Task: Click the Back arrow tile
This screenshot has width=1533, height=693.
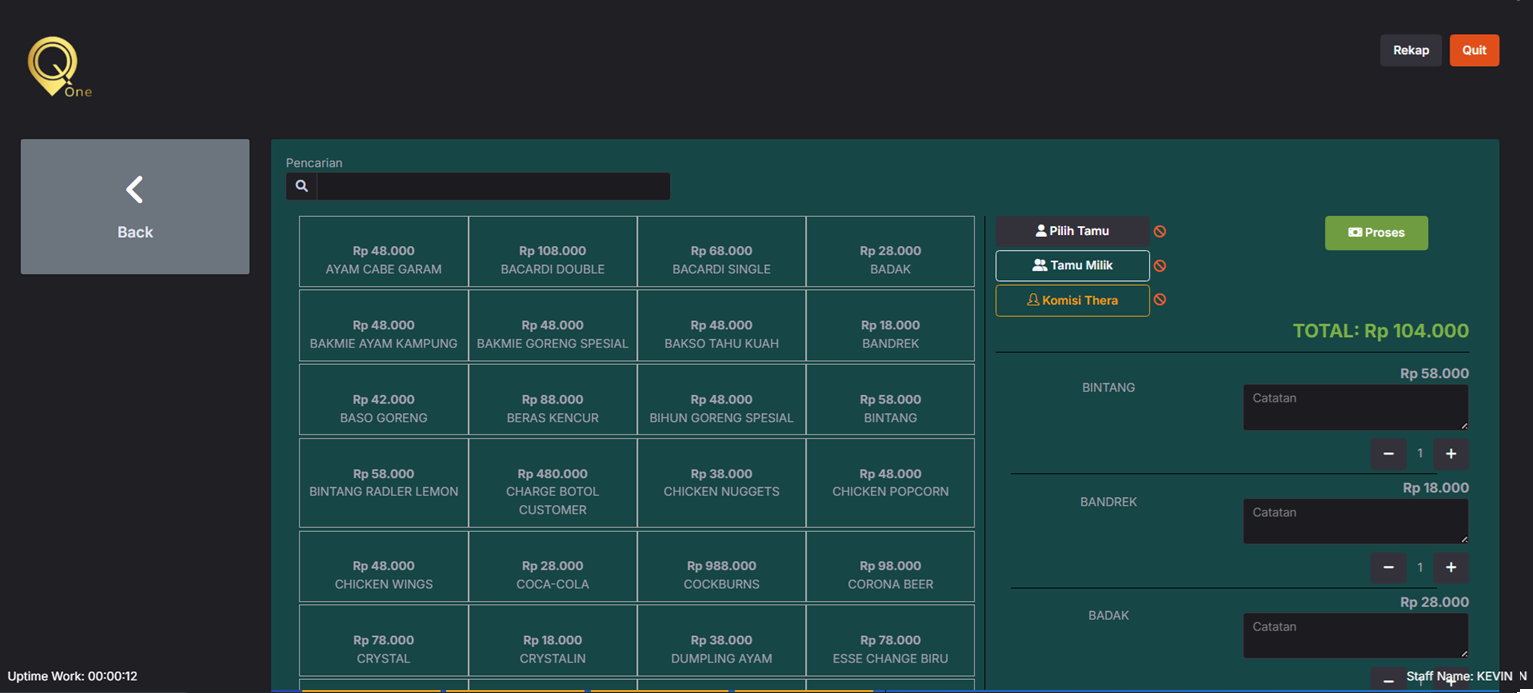Action: pos(135,206)
